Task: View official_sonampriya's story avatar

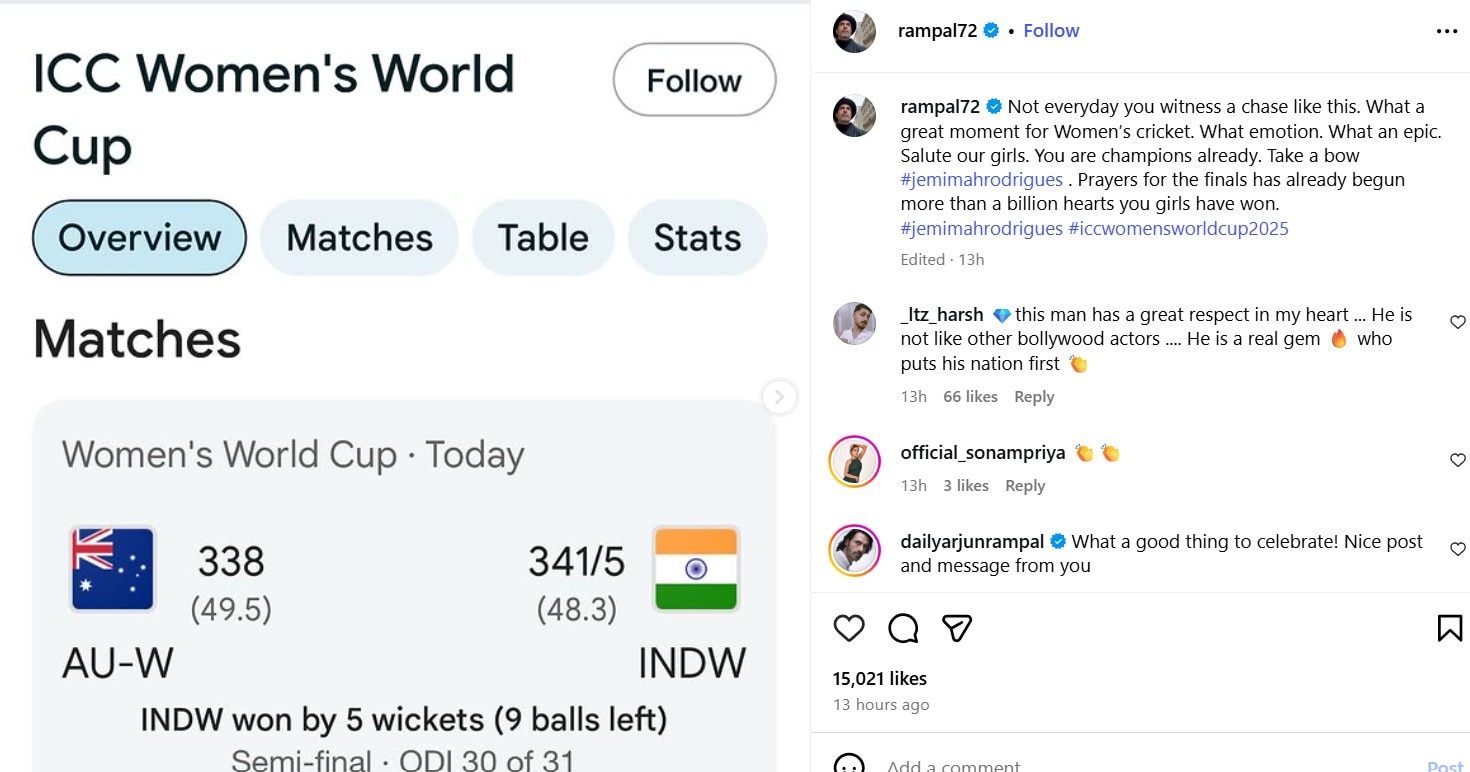Action: coord(855,461)
